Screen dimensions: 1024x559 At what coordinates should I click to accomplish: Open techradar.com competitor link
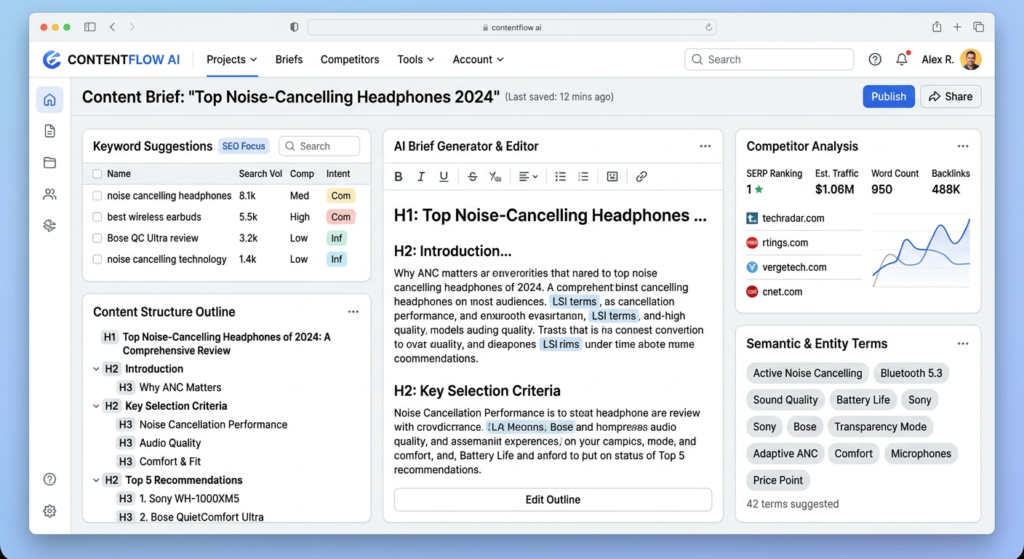(x=793, y=218)
